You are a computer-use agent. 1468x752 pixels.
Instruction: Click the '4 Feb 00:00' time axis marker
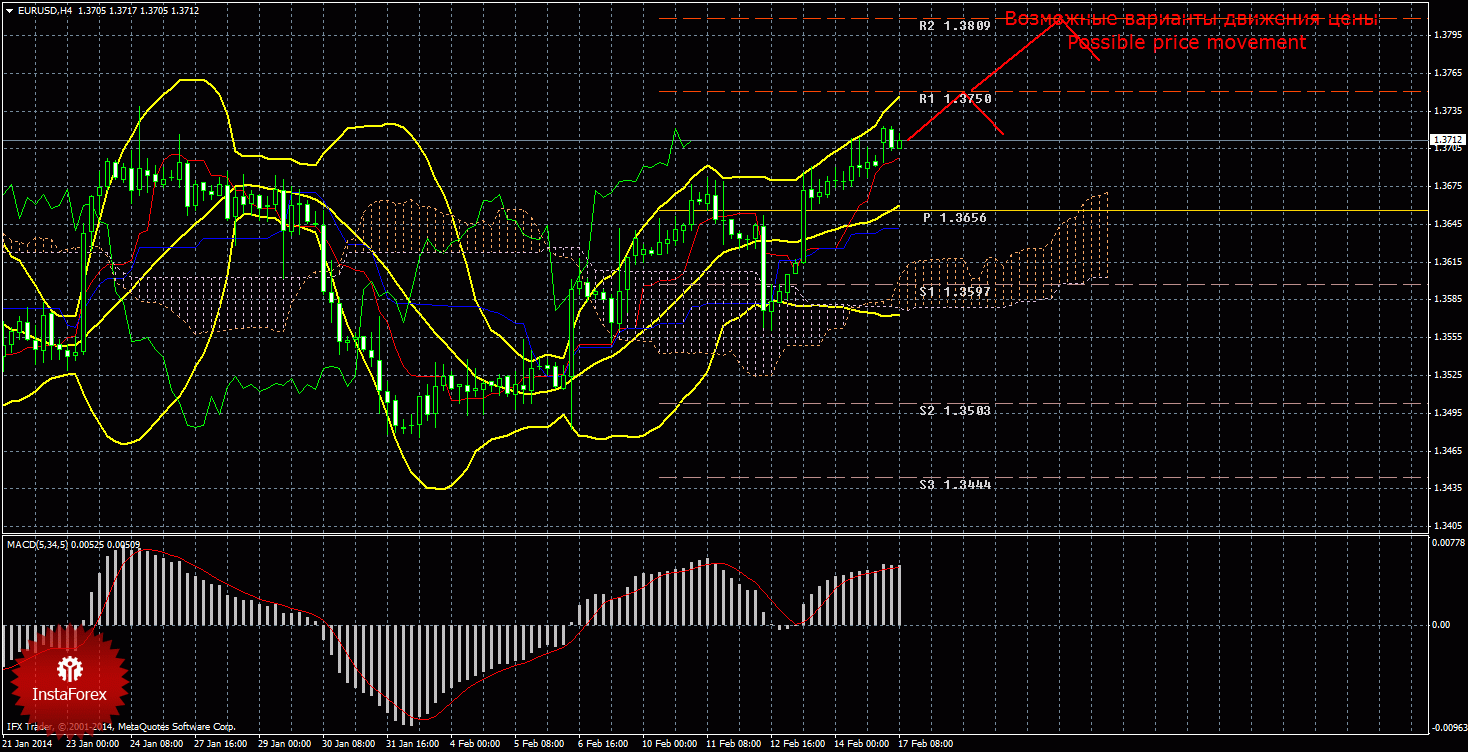click(x=474, y=744)
